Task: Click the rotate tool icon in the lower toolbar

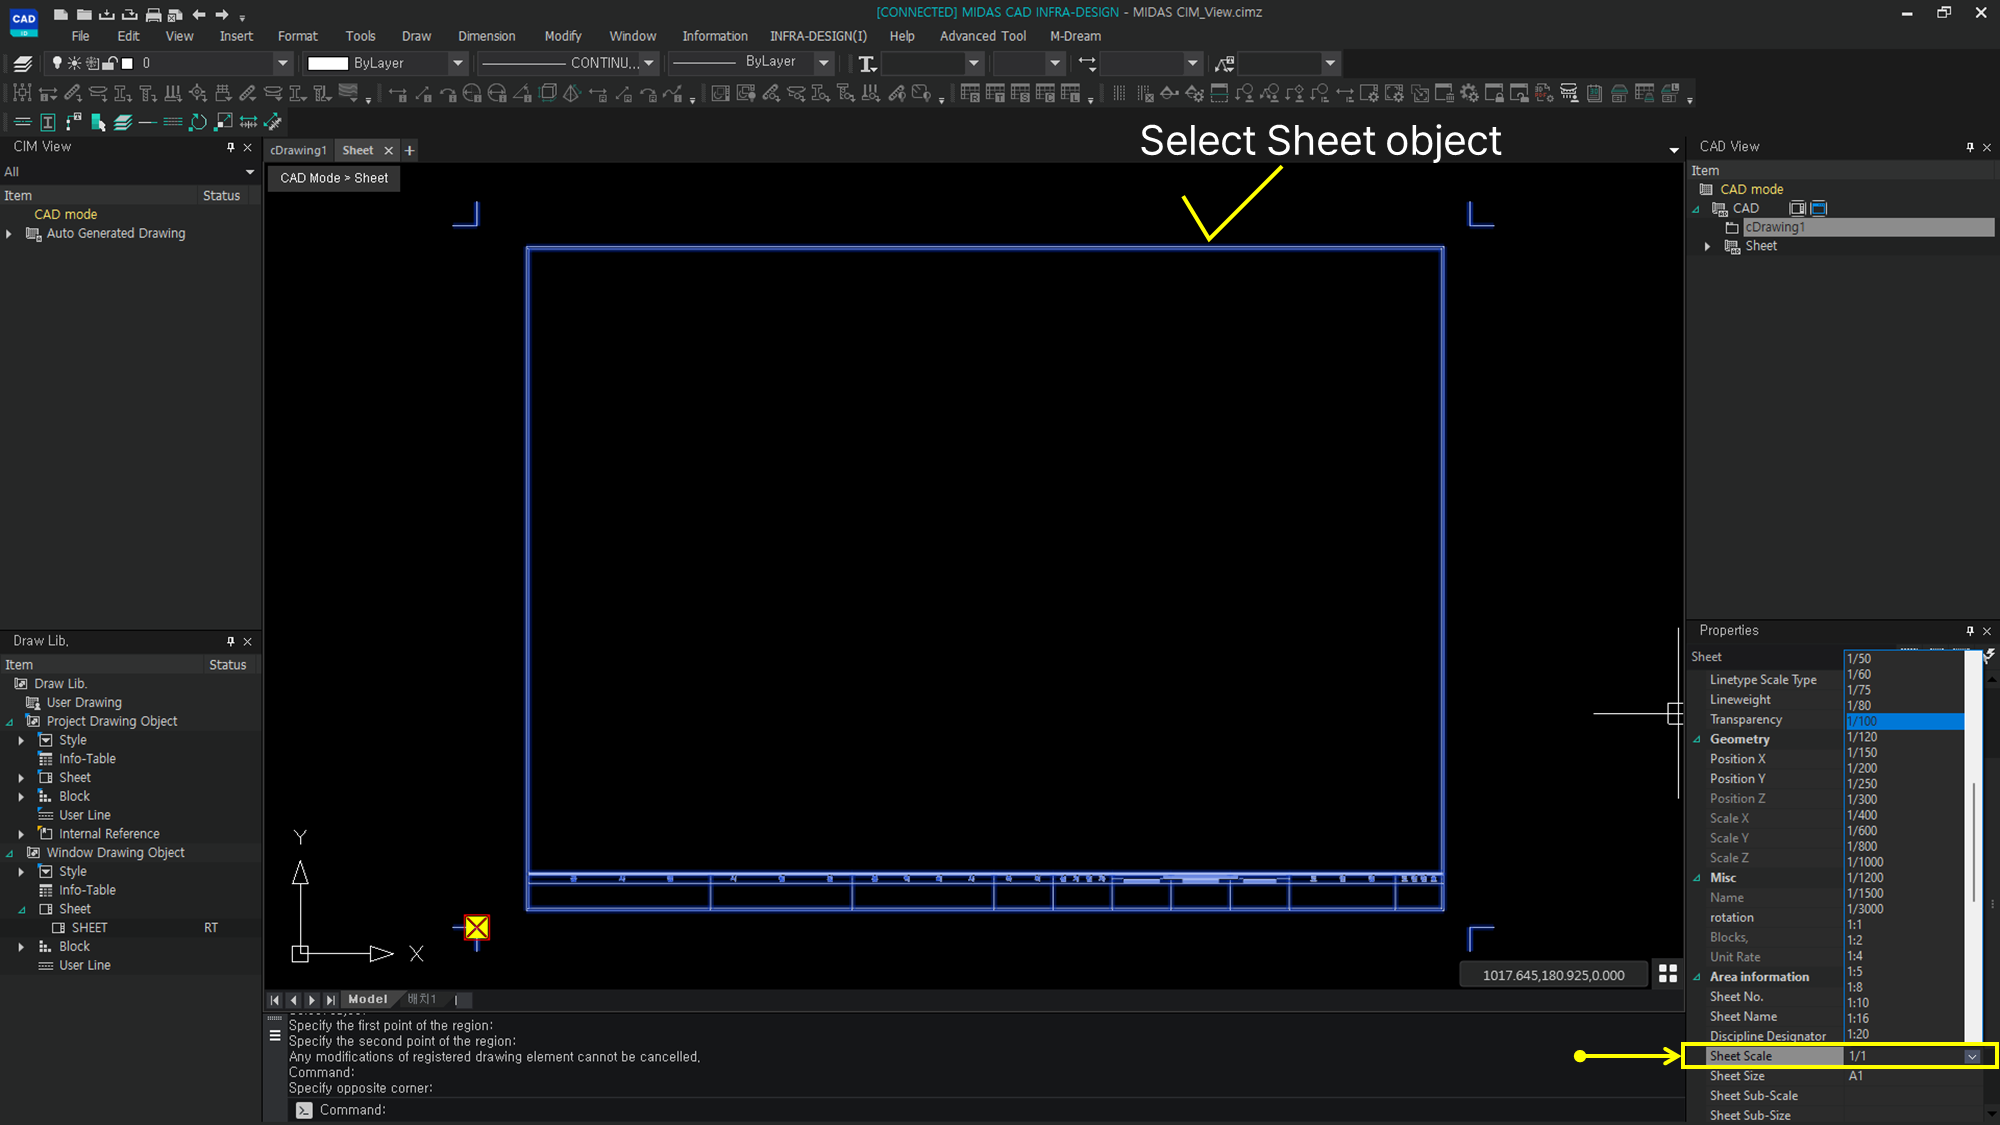Action: pos(198,122)
